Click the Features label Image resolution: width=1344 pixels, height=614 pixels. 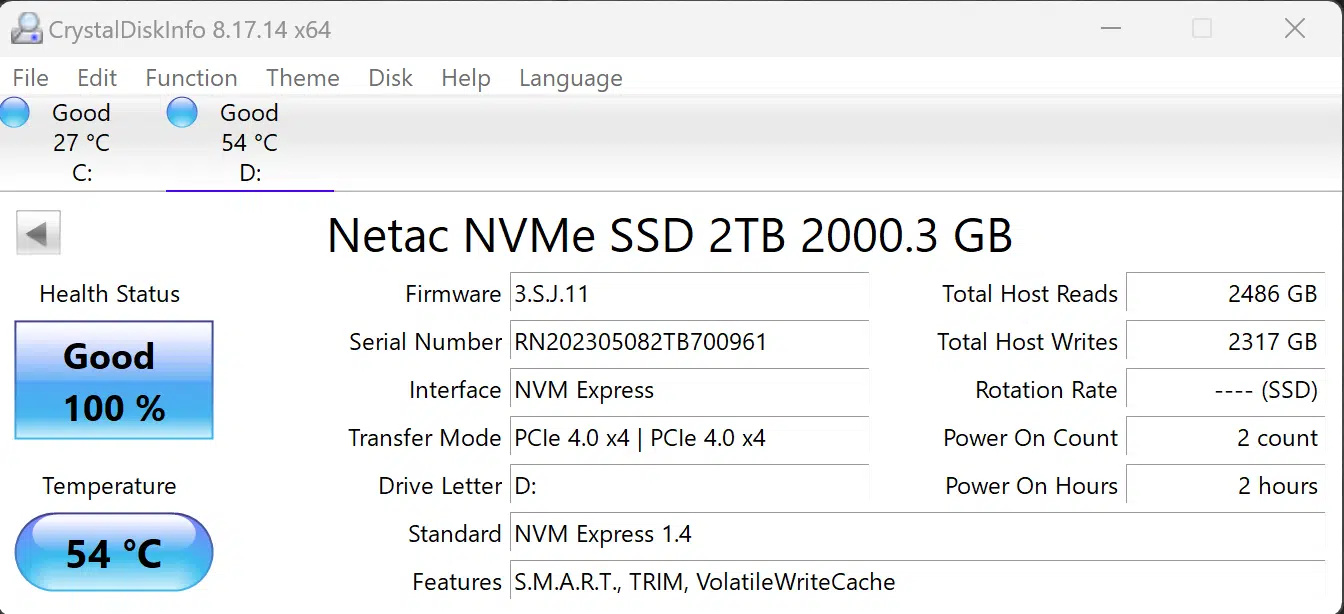coord(457,582)
